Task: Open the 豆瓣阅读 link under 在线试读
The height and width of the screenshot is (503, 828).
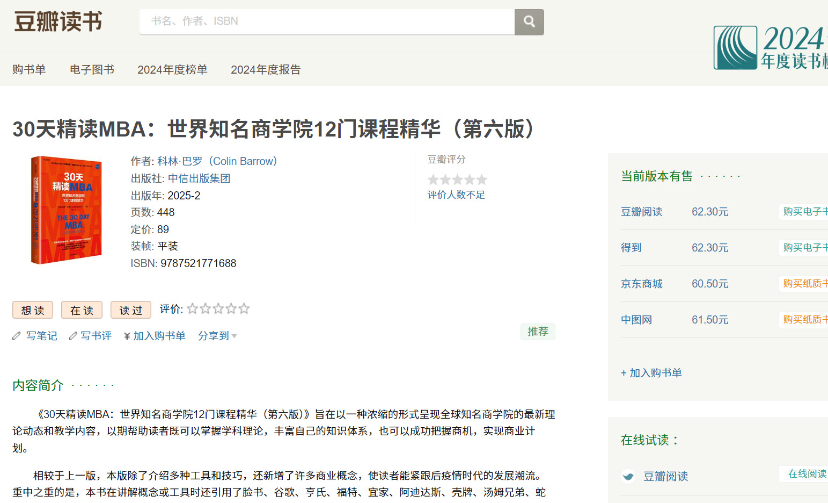Action: 665,476
